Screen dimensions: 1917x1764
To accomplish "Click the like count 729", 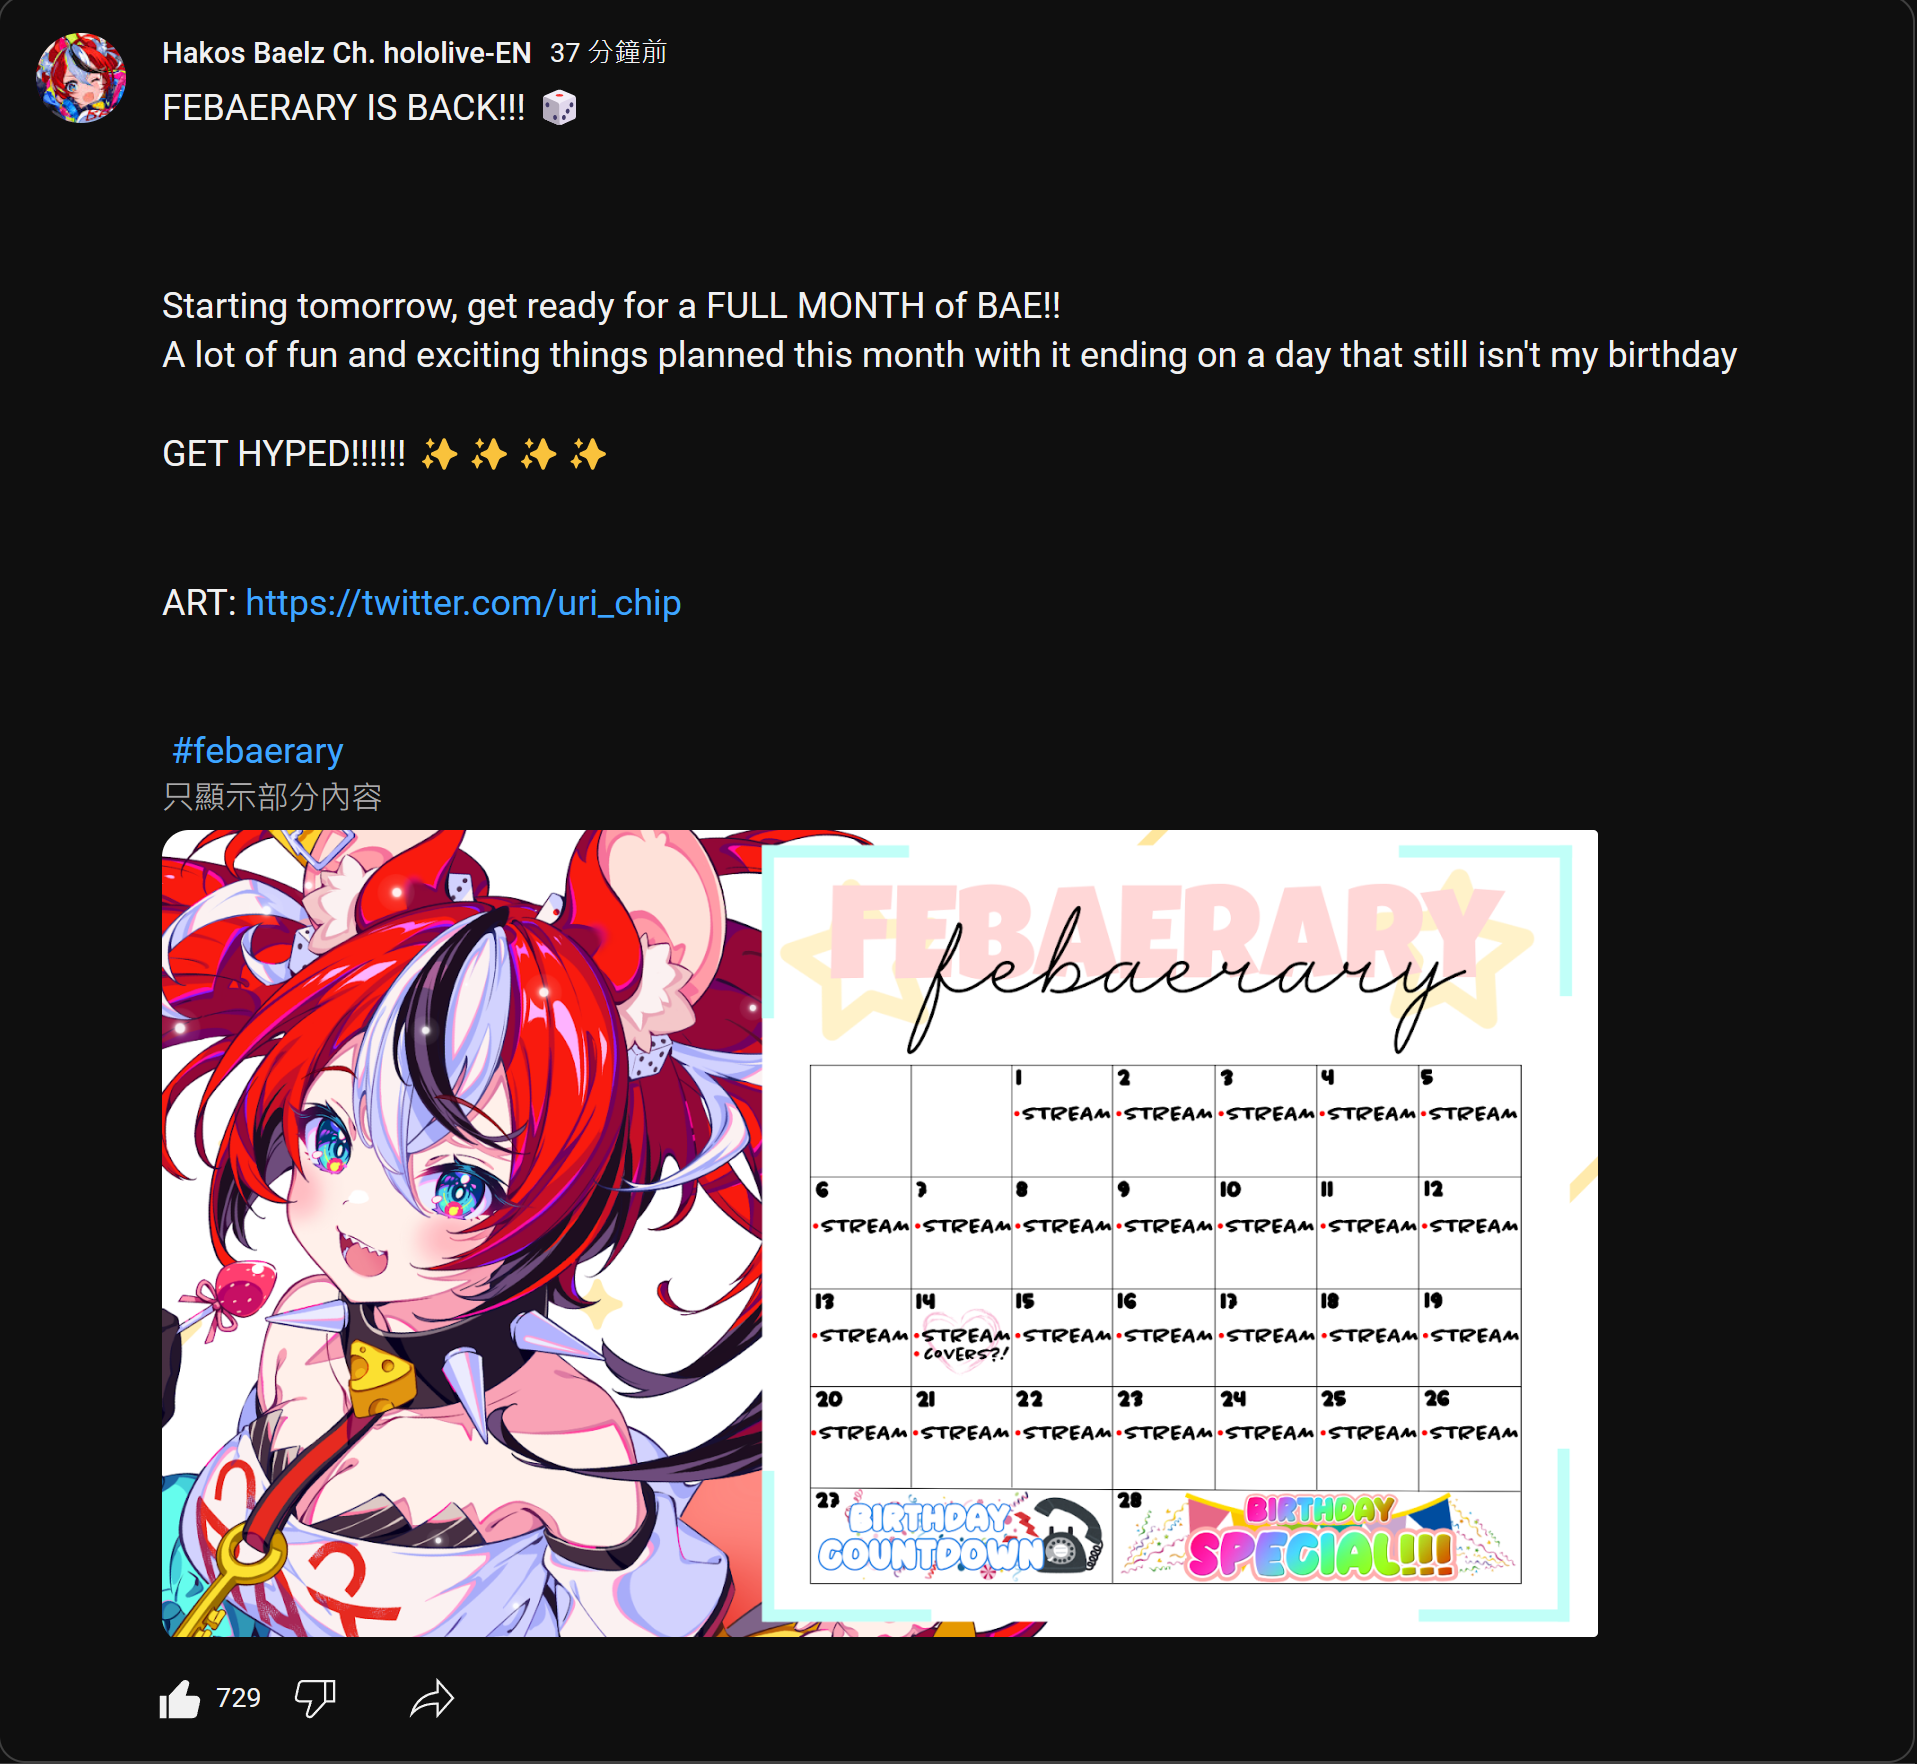I will click(x=238, y=1698).
